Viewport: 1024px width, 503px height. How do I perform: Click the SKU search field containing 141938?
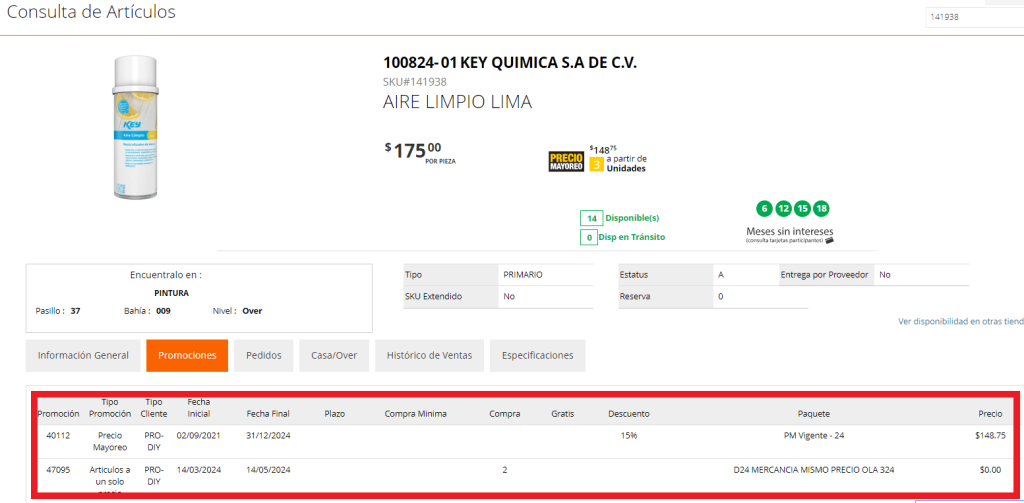[974, 17]
